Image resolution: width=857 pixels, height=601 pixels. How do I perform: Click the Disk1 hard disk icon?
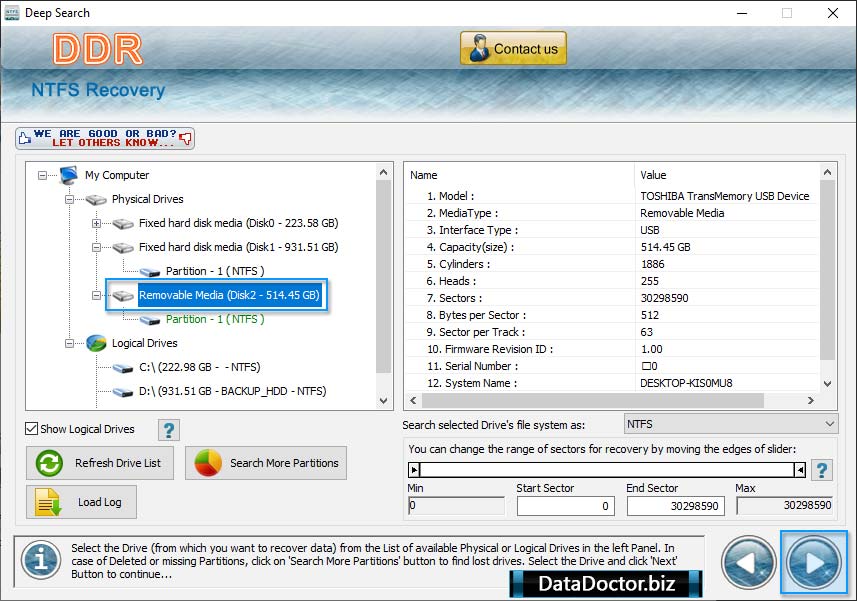[123, 248]
